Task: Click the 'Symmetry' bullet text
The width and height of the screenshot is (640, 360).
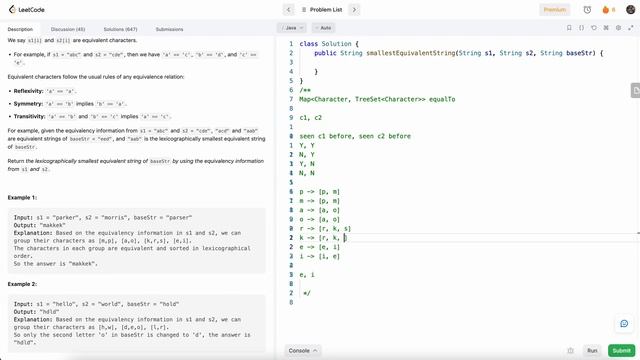Action: tap(70, 104)
